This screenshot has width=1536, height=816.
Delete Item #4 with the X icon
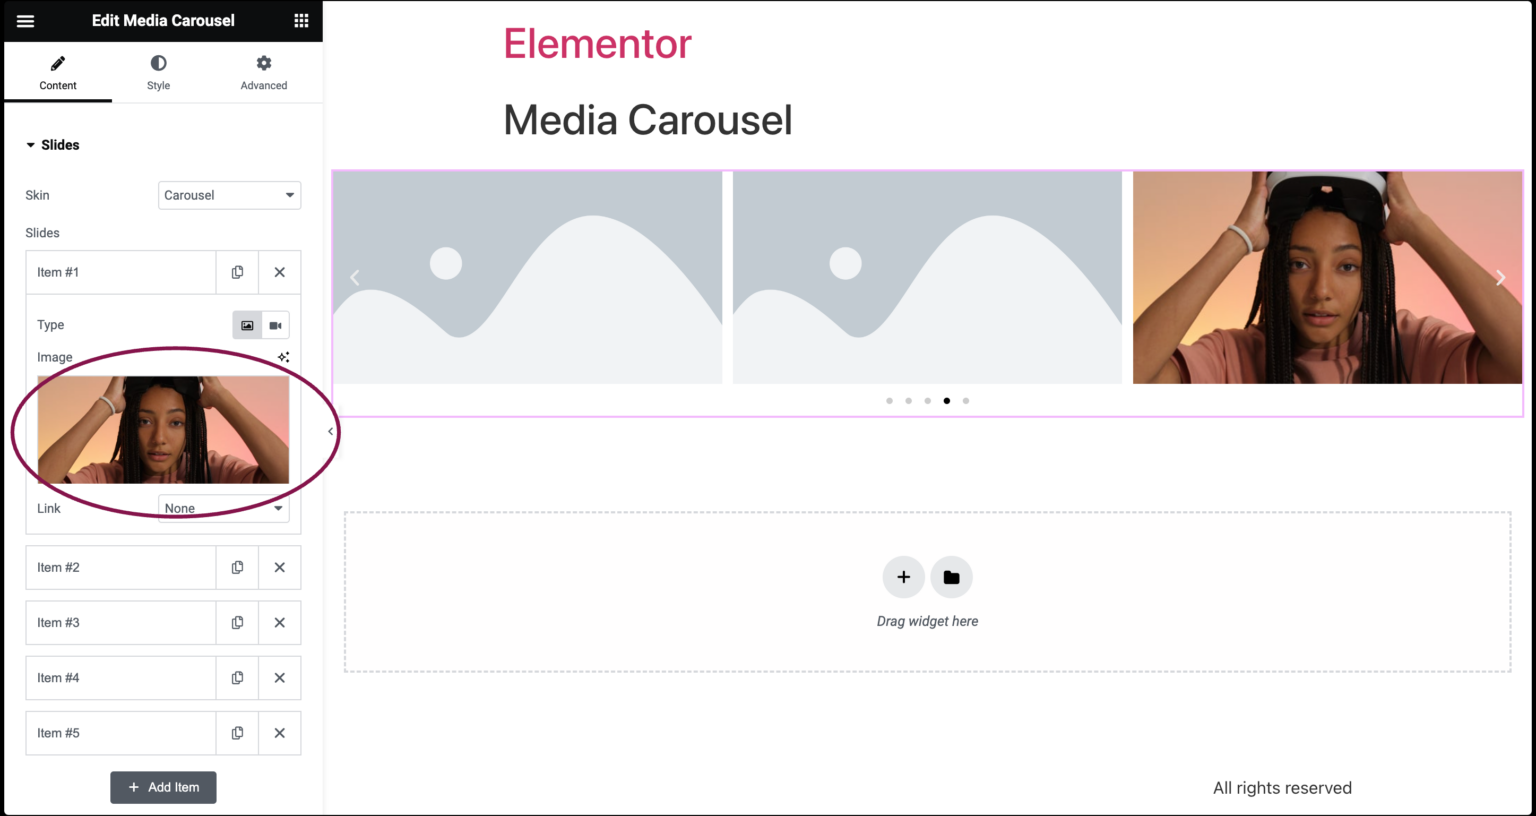pos(279,677)
